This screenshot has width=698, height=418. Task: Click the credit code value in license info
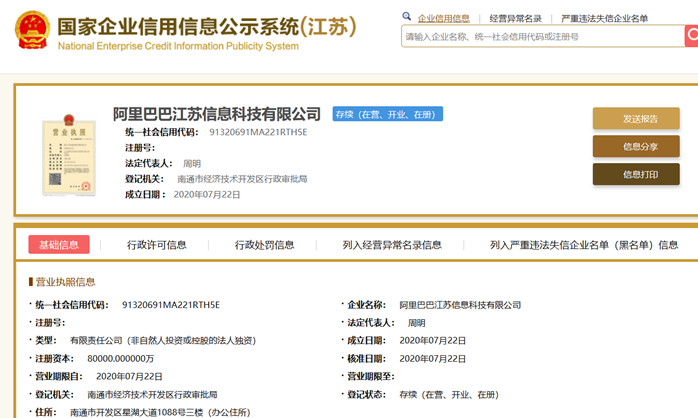click(171, 305)
